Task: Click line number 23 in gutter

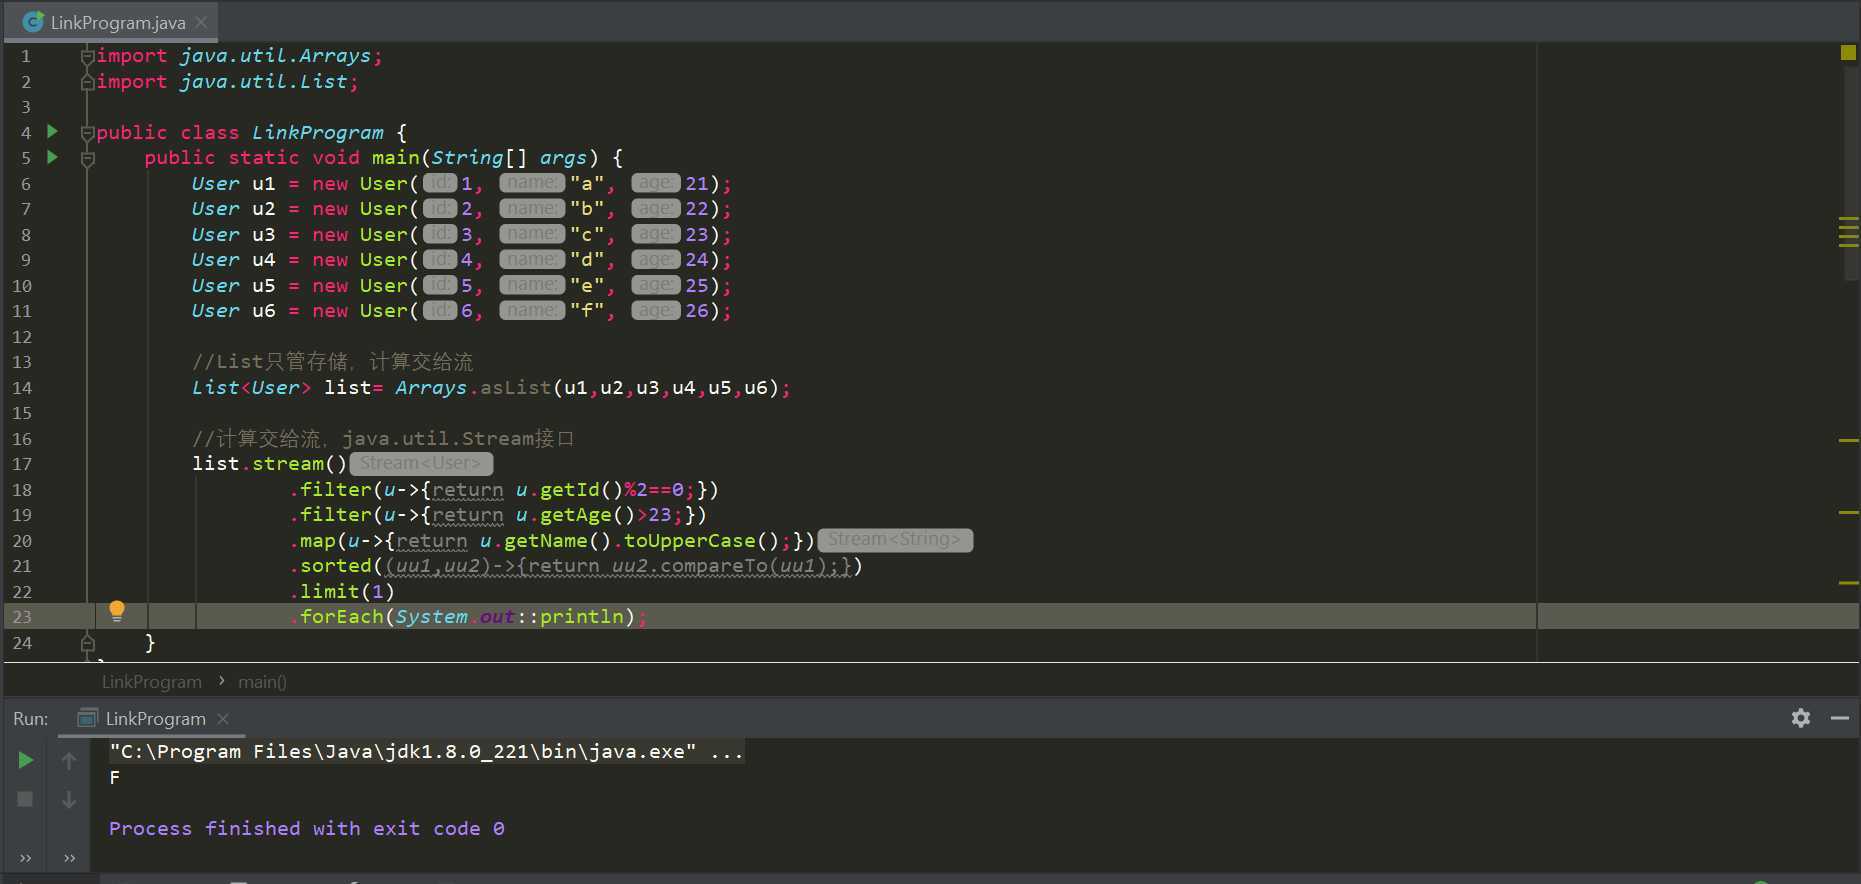Action: point(22,617)
